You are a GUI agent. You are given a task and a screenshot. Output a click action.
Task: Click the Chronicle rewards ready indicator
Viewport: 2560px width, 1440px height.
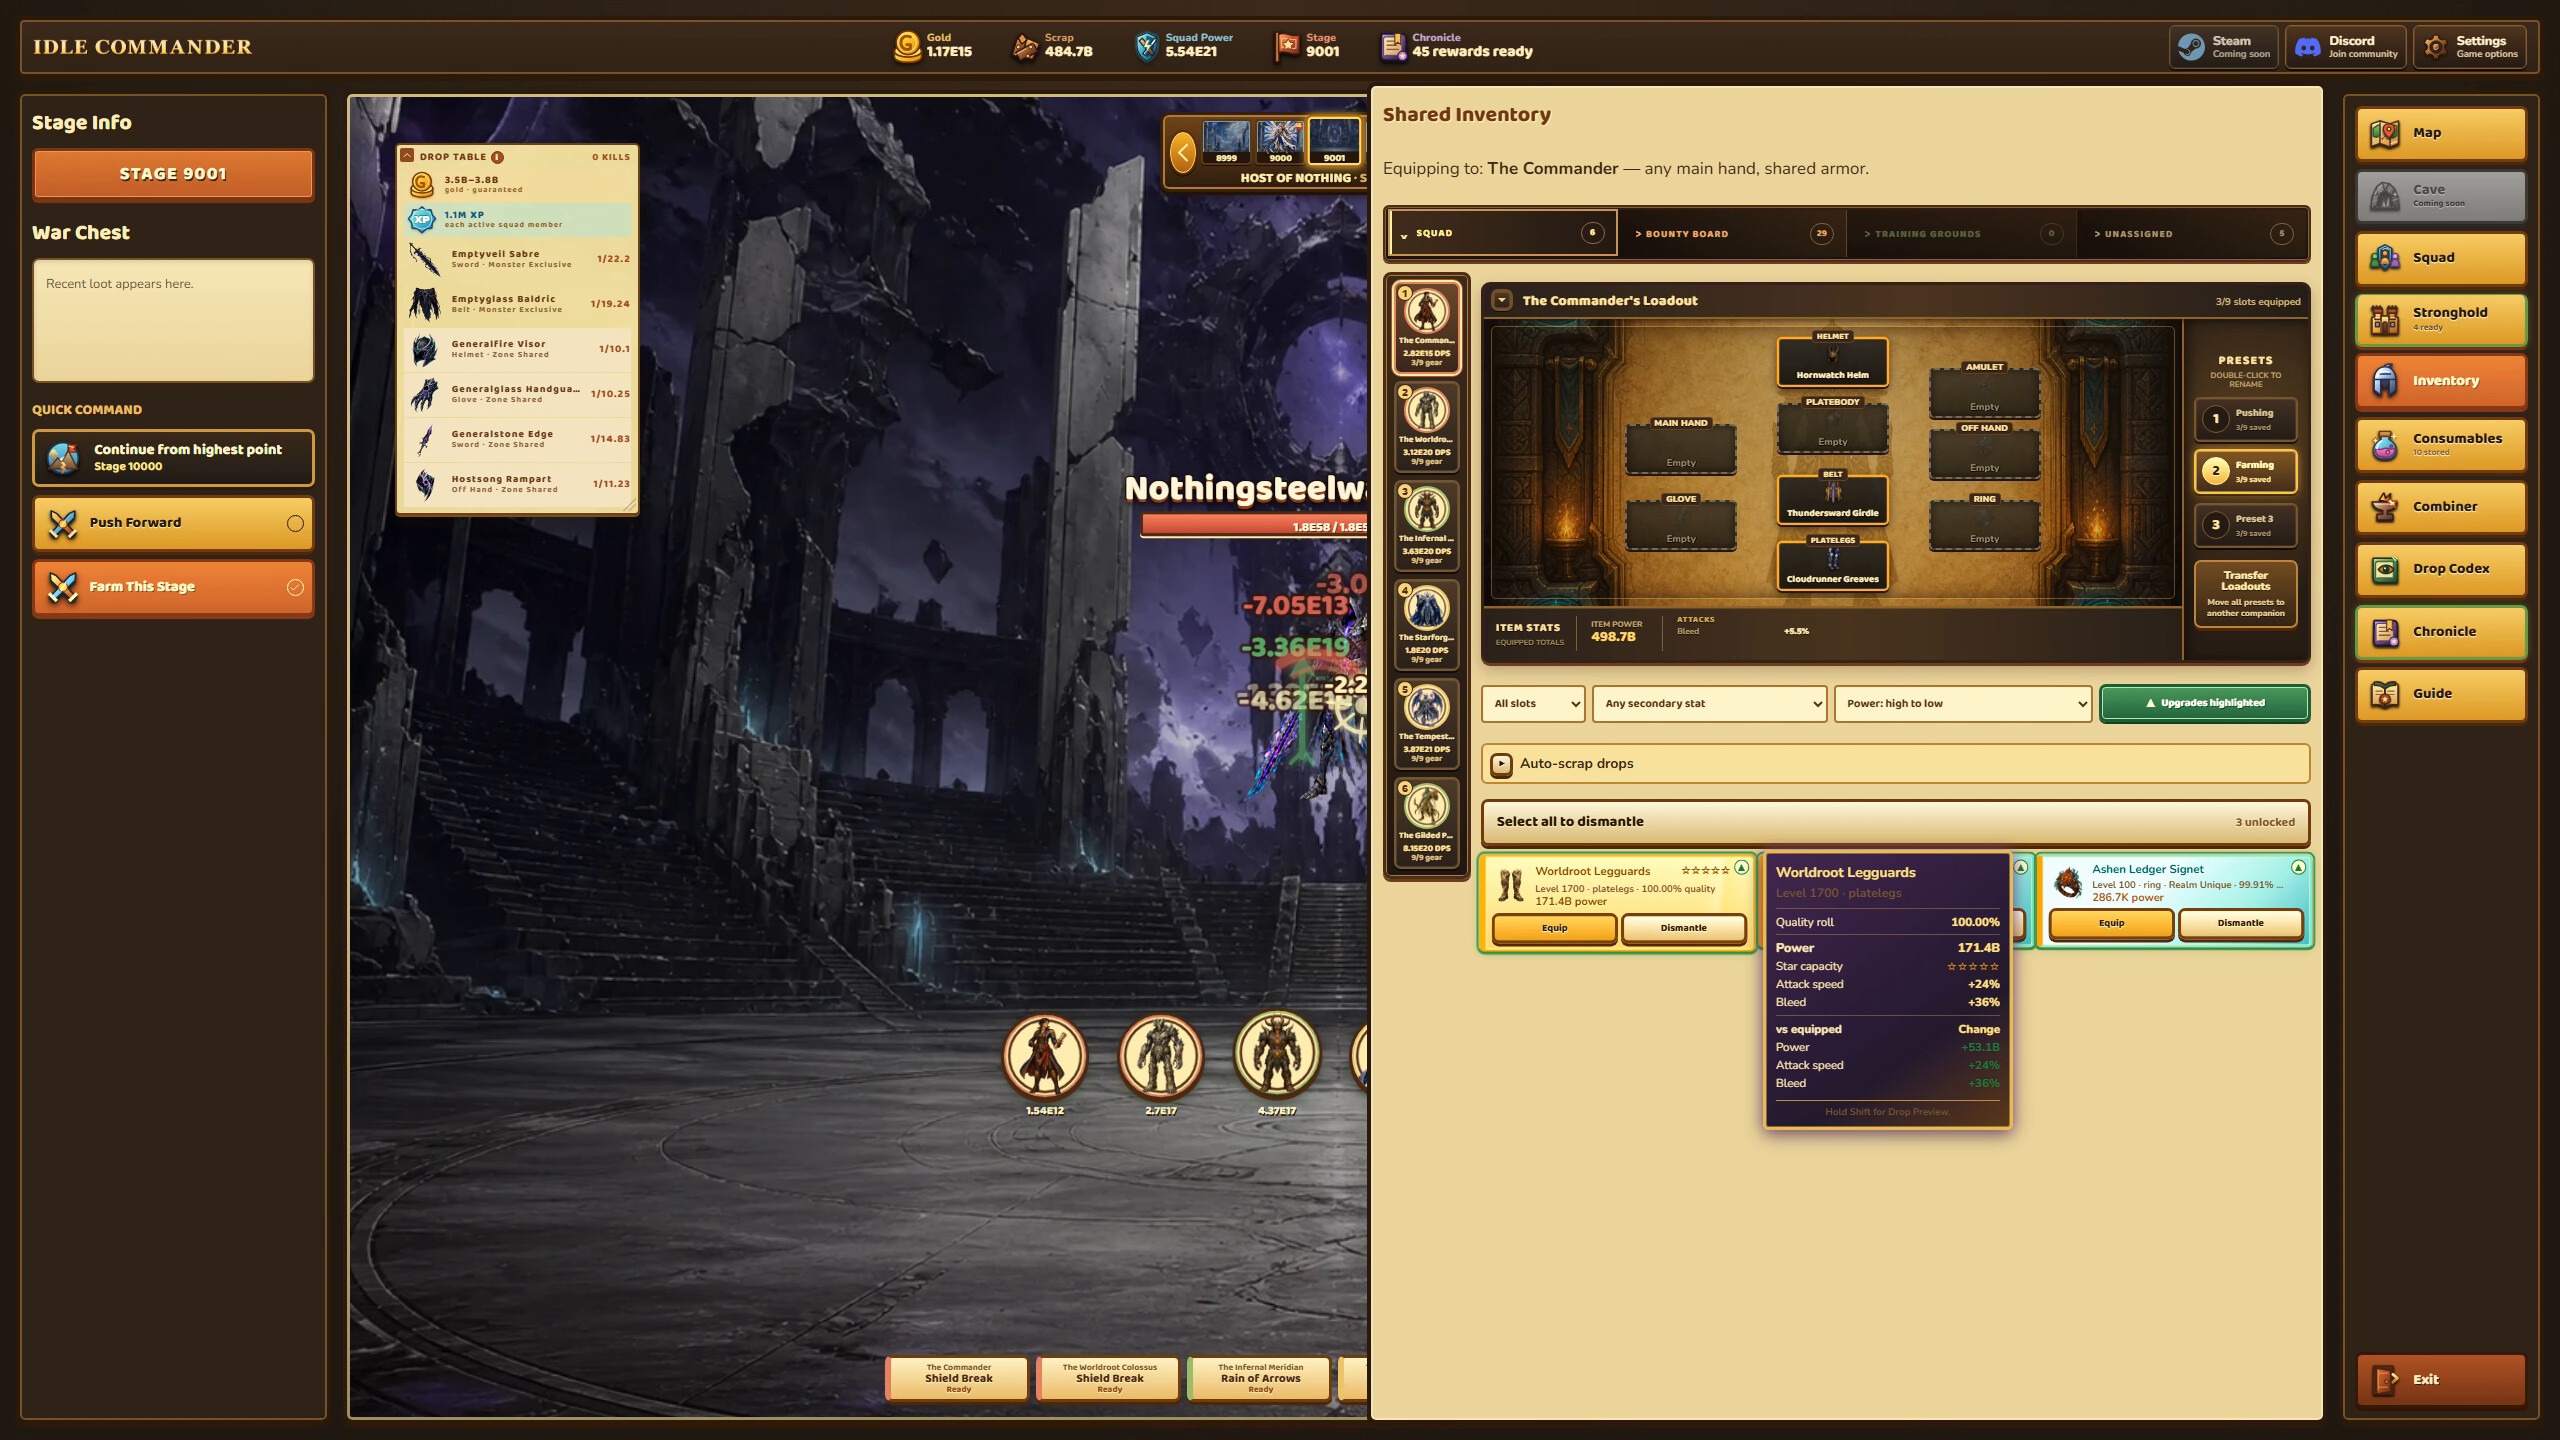1456,46
